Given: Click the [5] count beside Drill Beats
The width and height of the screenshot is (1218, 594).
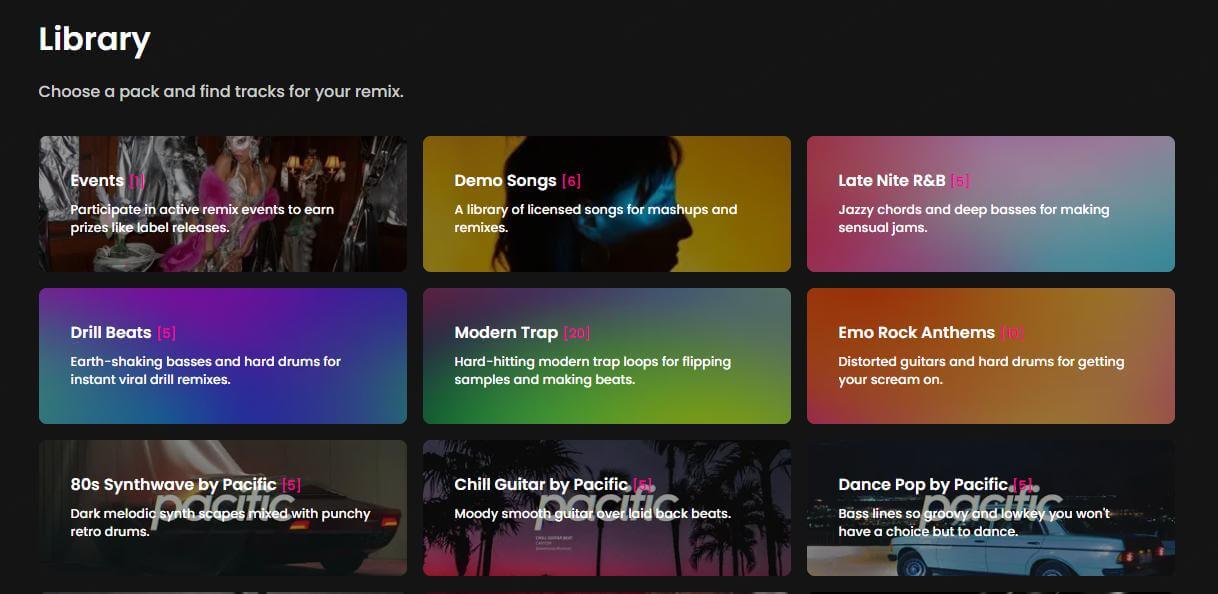Looking at the screenshot, I should coord(166,333).
